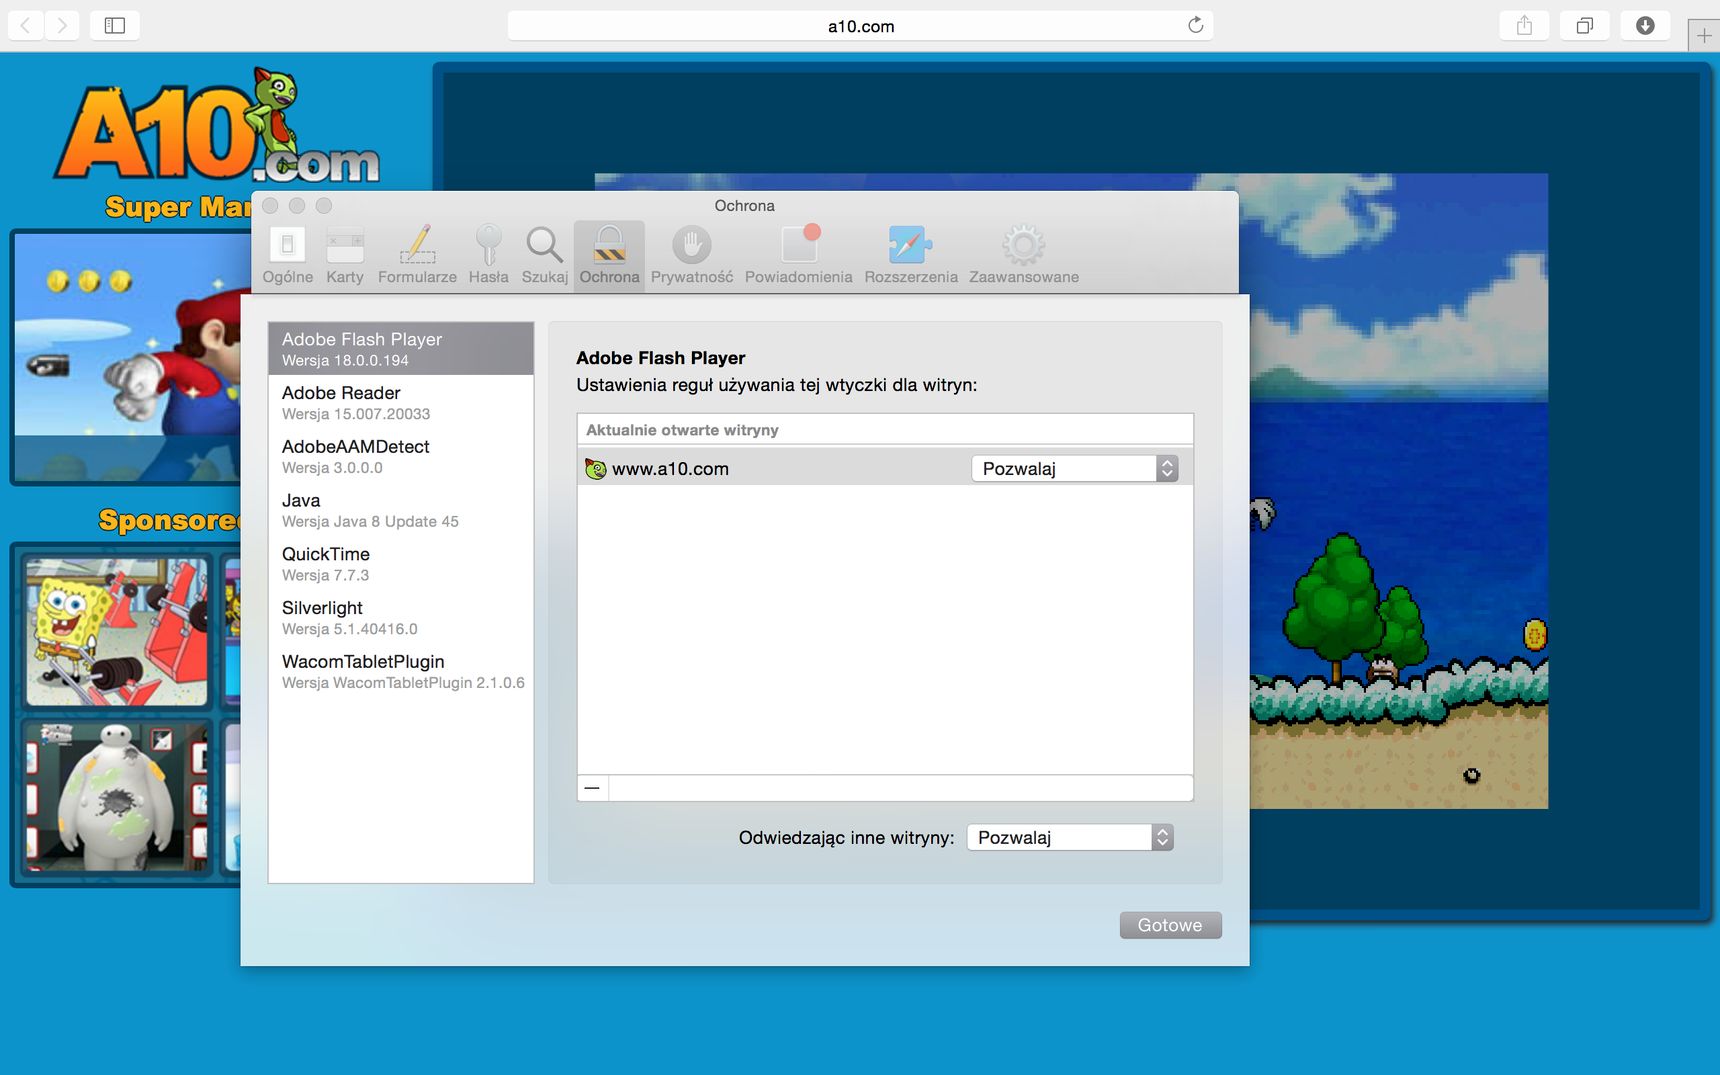The width and height of the screenshot is (1720, 1075).
Task: Go forward in Safari history
Action: 62,25
